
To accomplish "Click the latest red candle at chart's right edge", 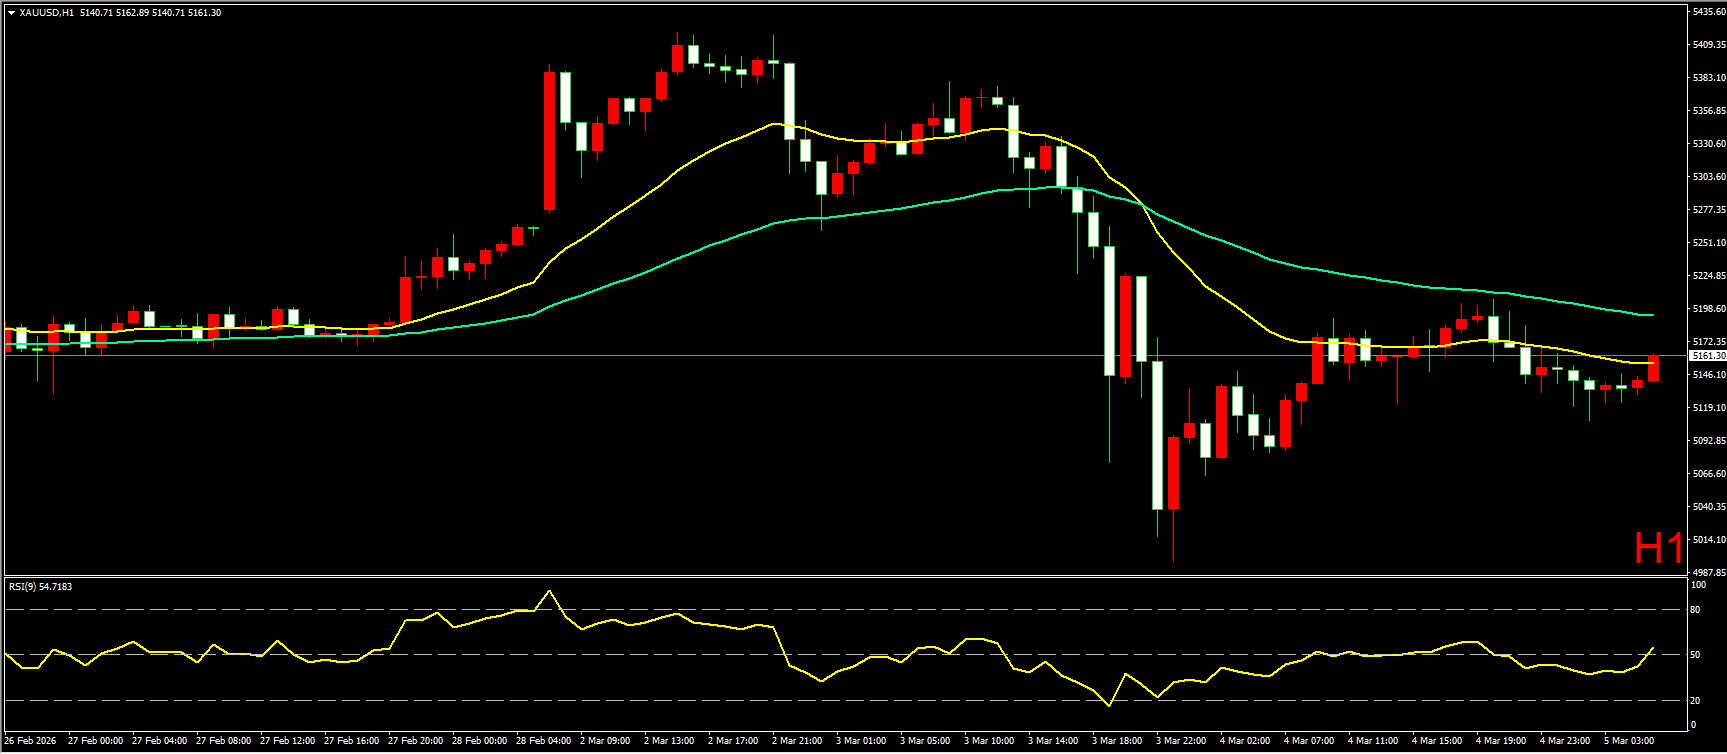I will (1653, 368).
